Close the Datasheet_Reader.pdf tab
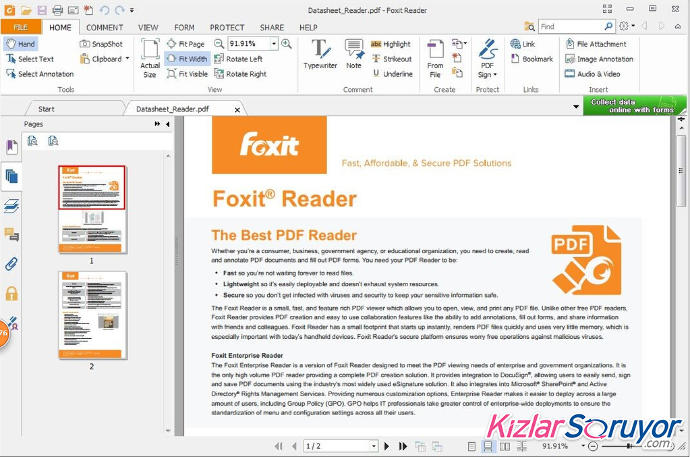The width and height of the screenshot is (690, 457). (x=237, y=110)
